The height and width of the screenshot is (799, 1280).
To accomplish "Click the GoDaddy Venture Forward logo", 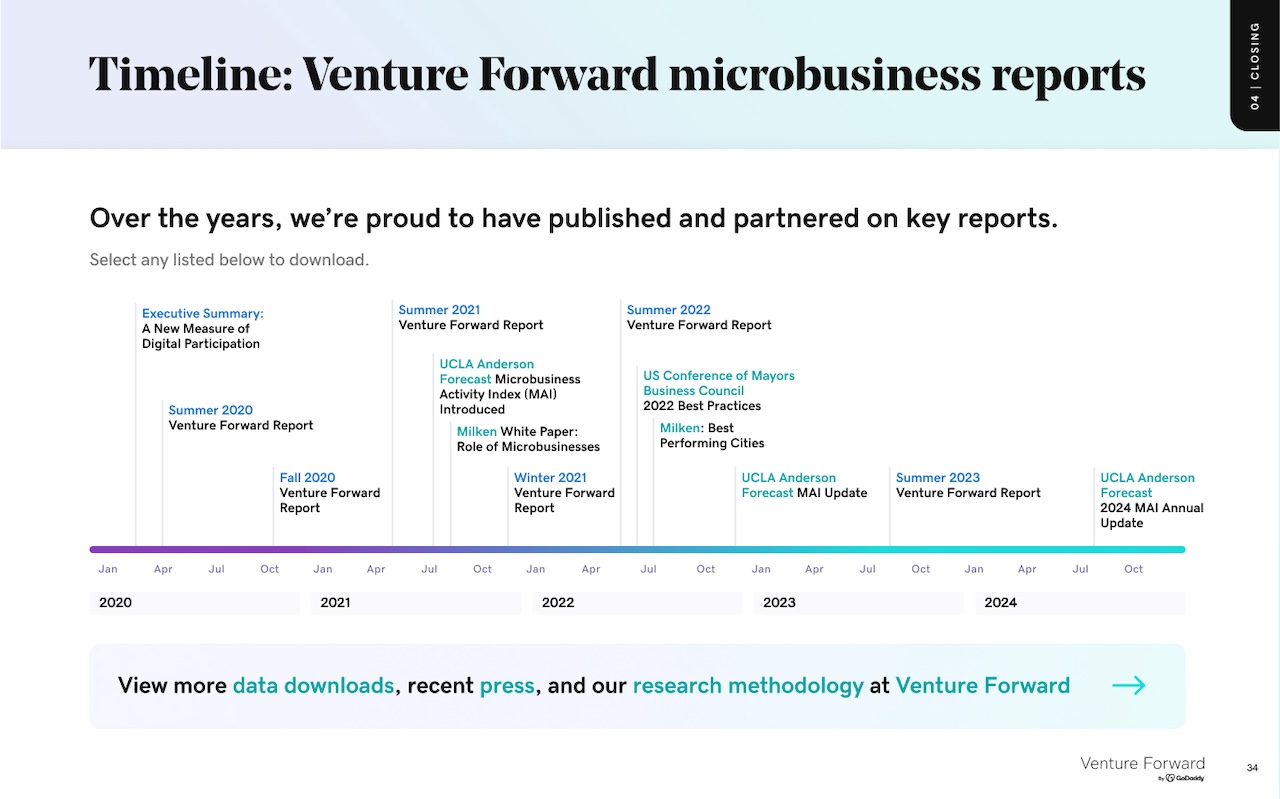I will pyautogui.click(x=1142, y=769).
